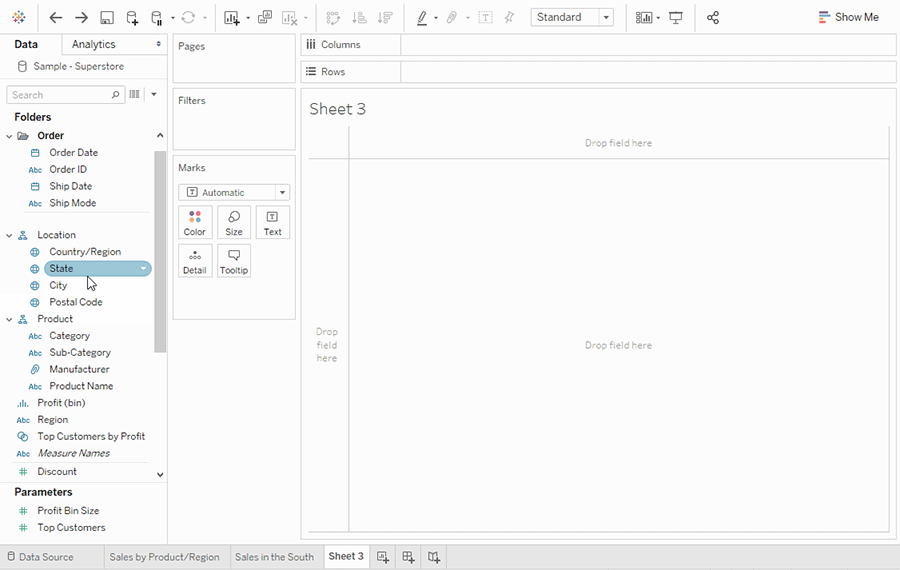900x570 pixels.
Task: Click the Undo back arrow in toolbar
Action: [56, 18]
